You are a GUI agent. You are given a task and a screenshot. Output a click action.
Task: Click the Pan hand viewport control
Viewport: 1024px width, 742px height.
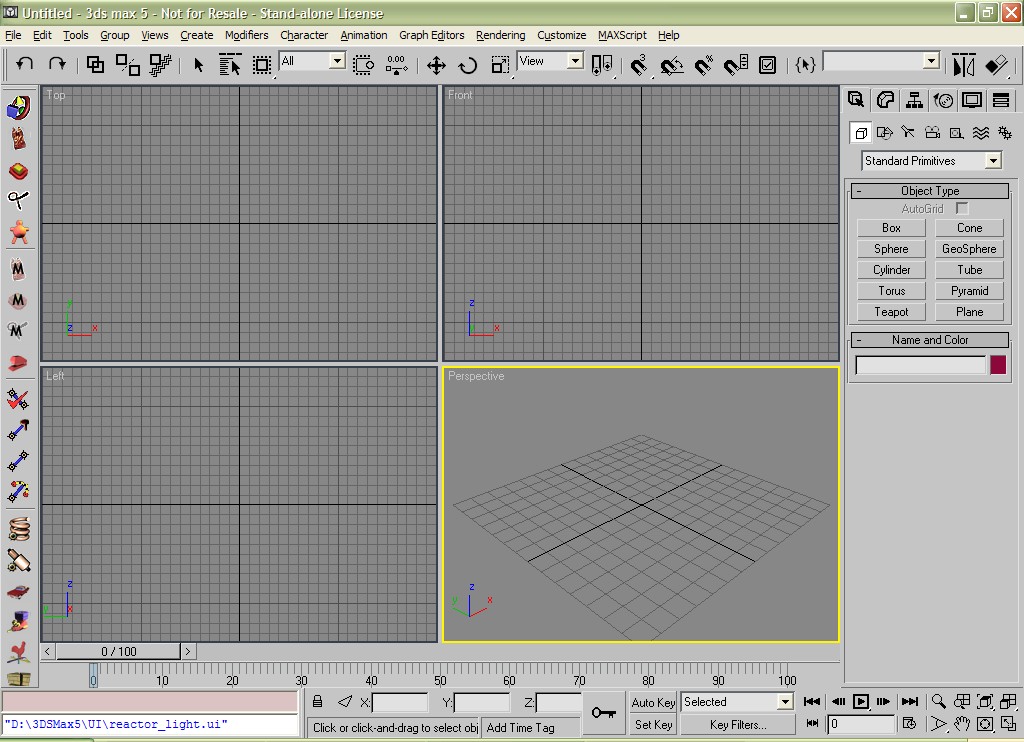(x=961, y=724)
